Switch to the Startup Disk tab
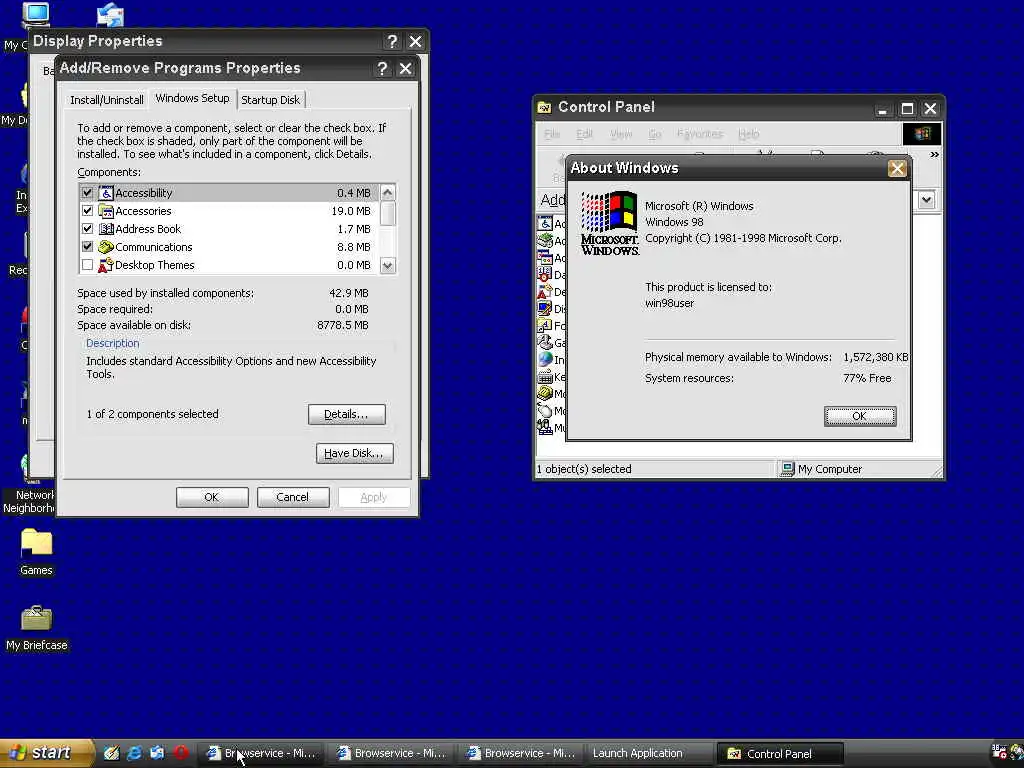The width and height of the screenshot is (1024, 768). pos(270,100)
